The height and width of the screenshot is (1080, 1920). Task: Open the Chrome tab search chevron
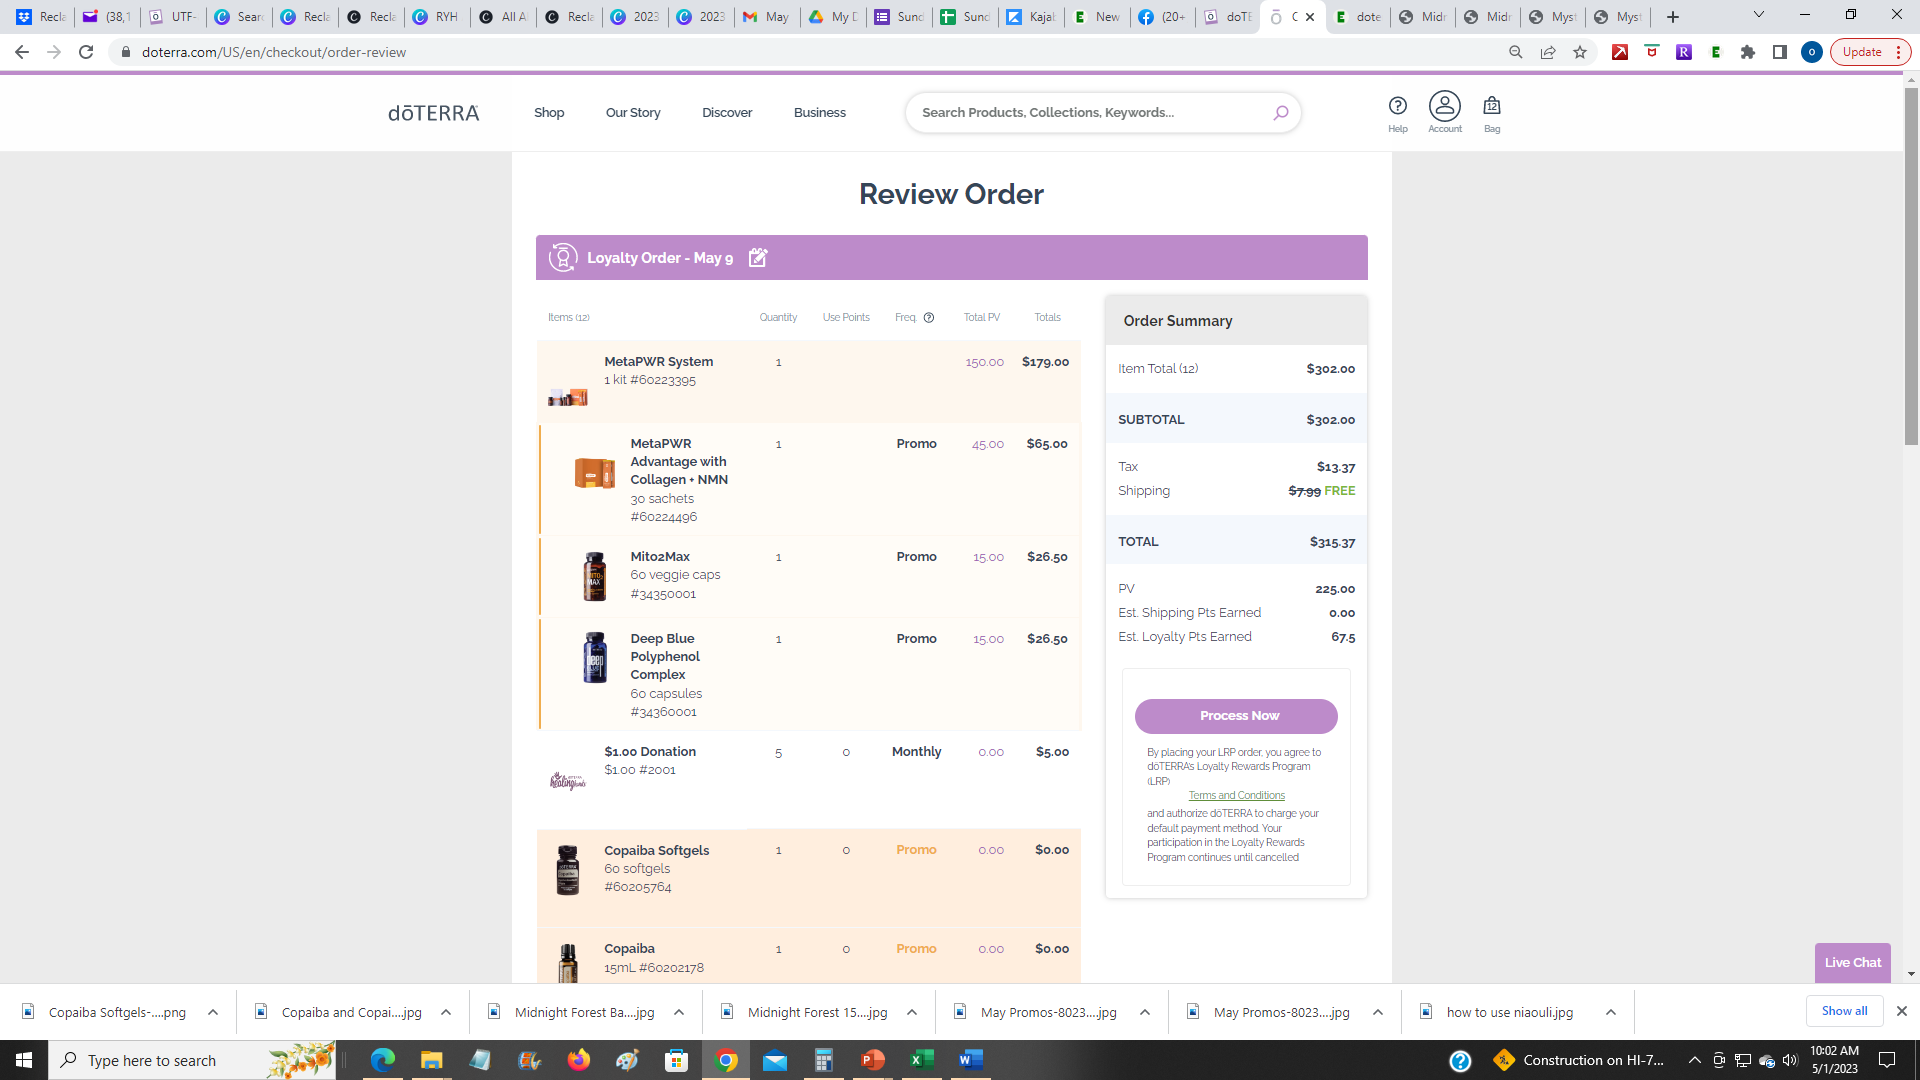click(x=1758, y=15)
